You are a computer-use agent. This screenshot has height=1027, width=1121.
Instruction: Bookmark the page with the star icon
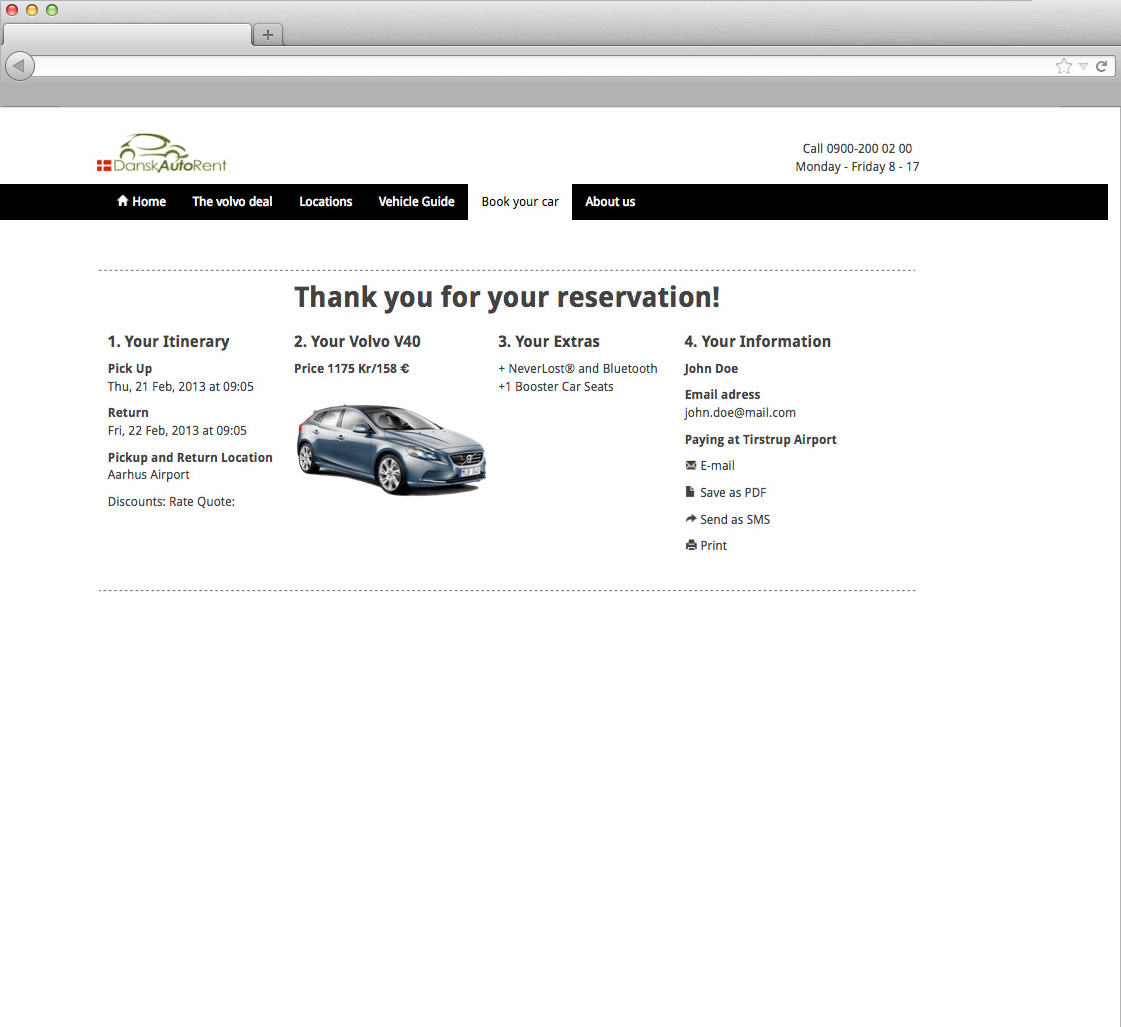click(x=1063, y=66)
